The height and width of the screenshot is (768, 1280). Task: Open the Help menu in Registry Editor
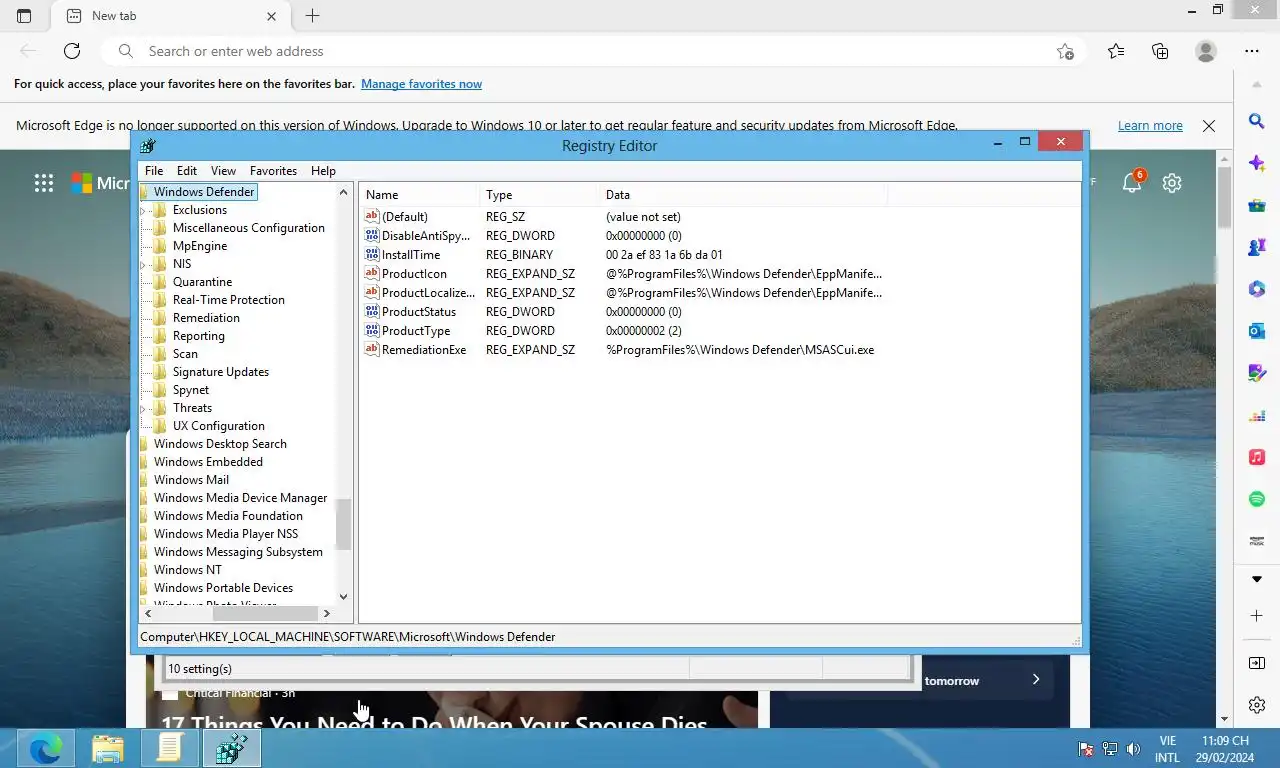323,171
